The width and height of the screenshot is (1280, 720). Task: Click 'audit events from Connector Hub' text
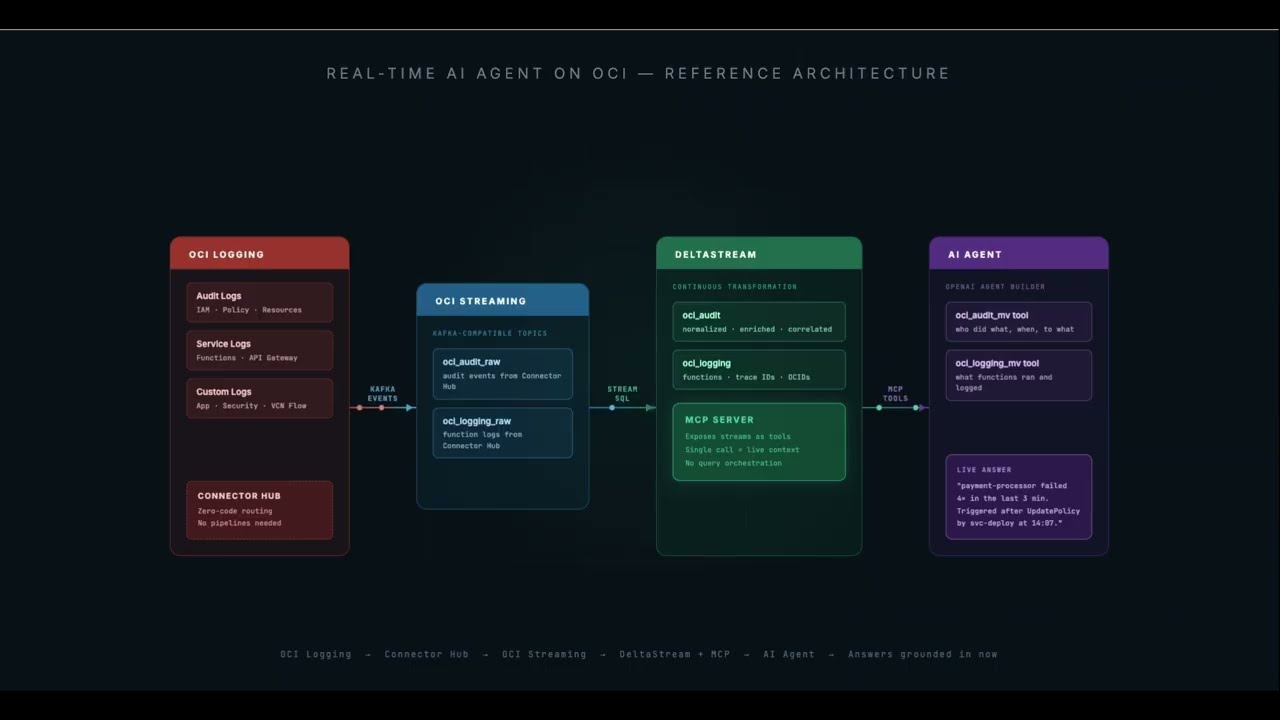502,381
